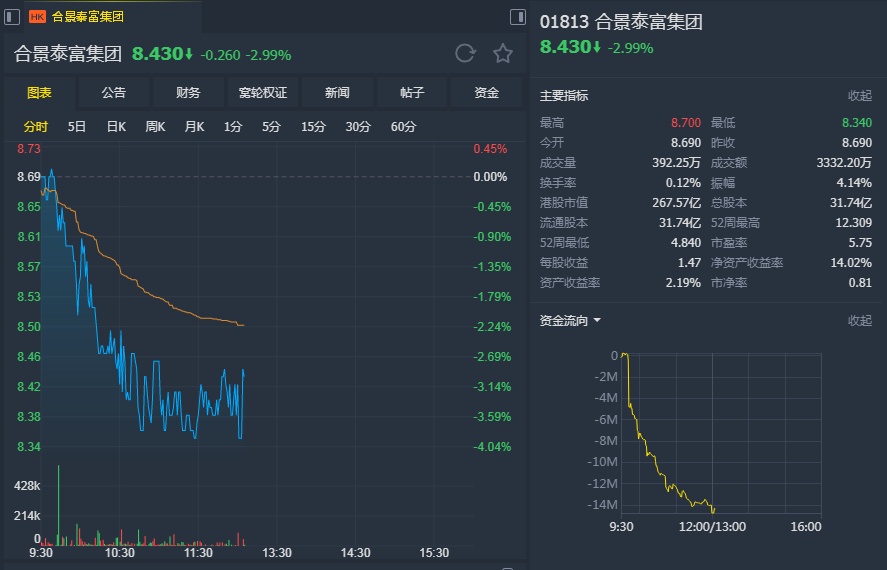This screenshot has width=887, height=570.
Task: Click the 市盈率 value 5.75
Action: point(860,243)
